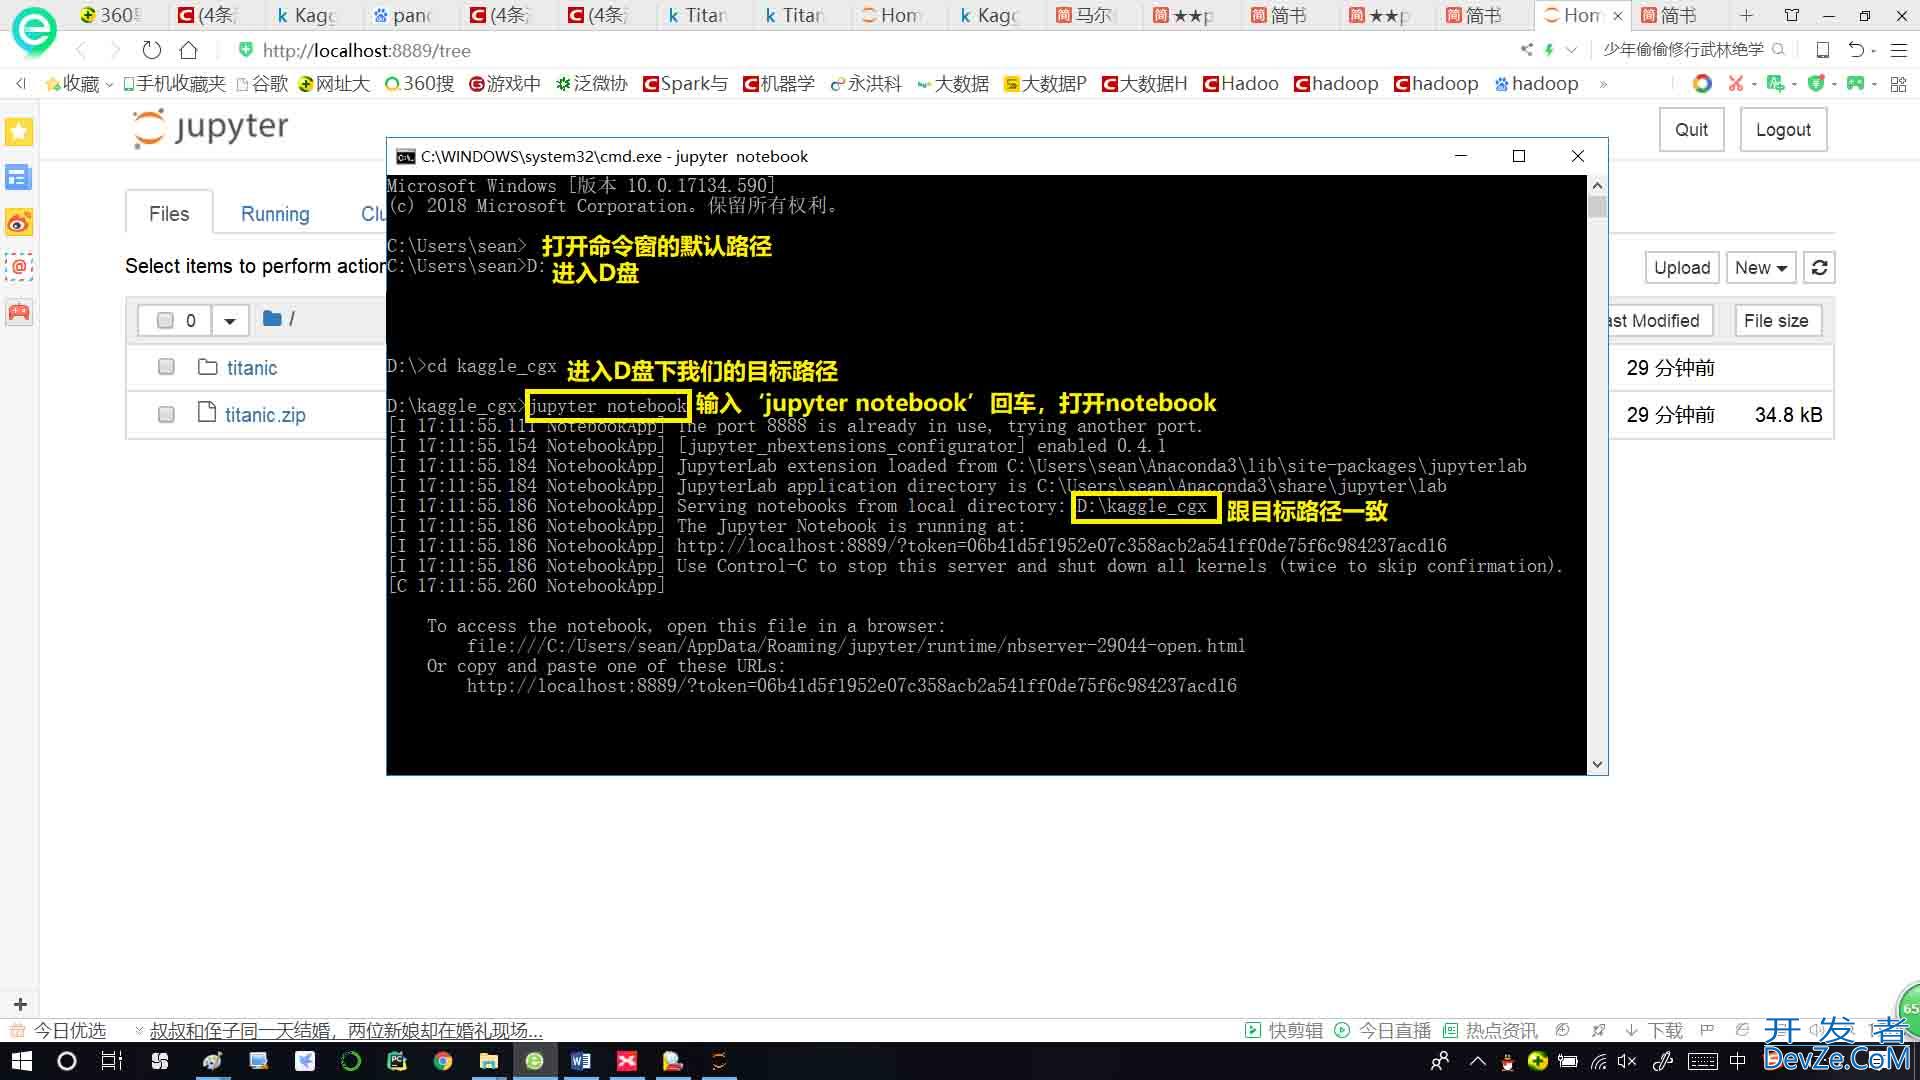The width and height of the screenshot is (1920, 1080).
Task: Open File Explorer from taskbar
Action: [489, 1061]
